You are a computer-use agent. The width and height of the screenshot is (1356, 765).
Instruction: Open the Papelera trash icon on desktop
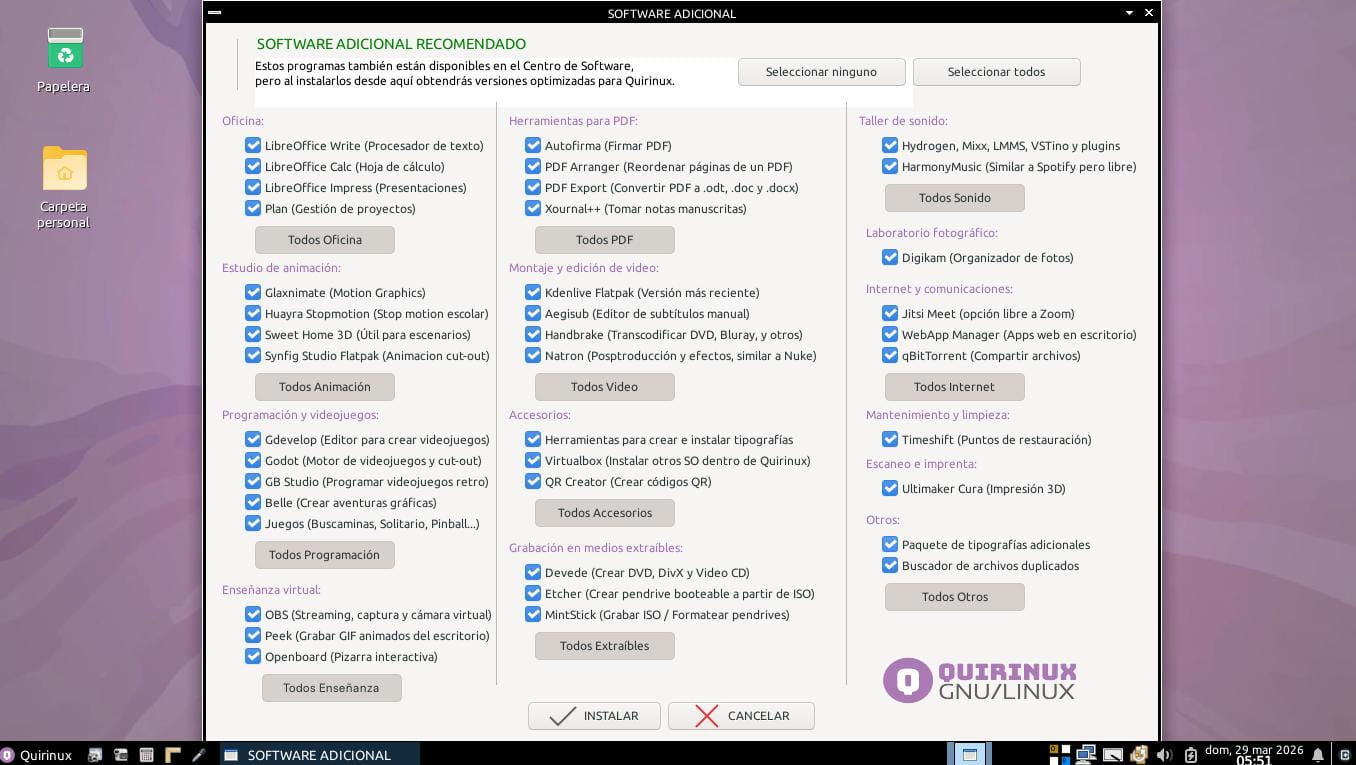coord(64,60)
